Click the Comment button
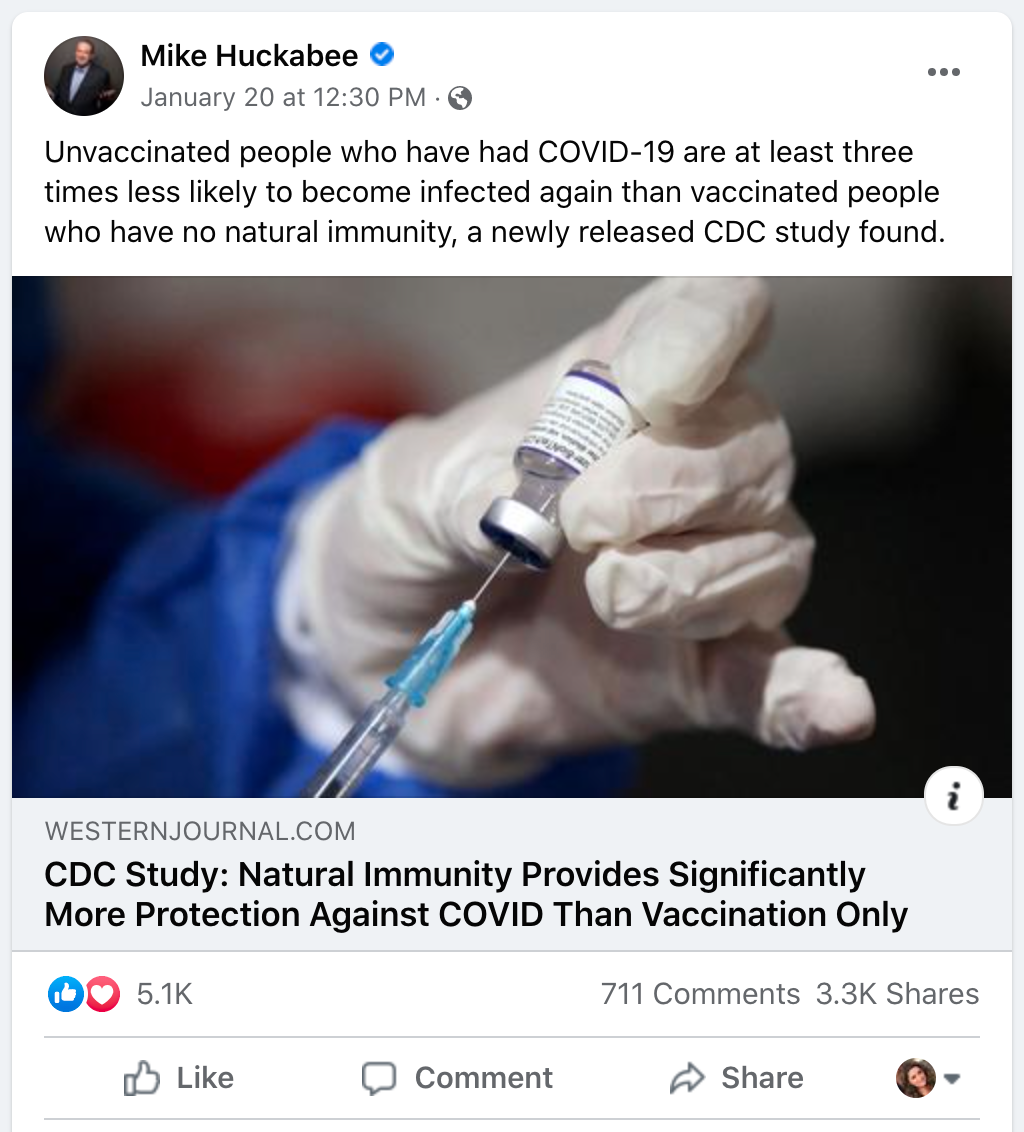Viewport: 1024px width, 1132px height. (457, 1078)
